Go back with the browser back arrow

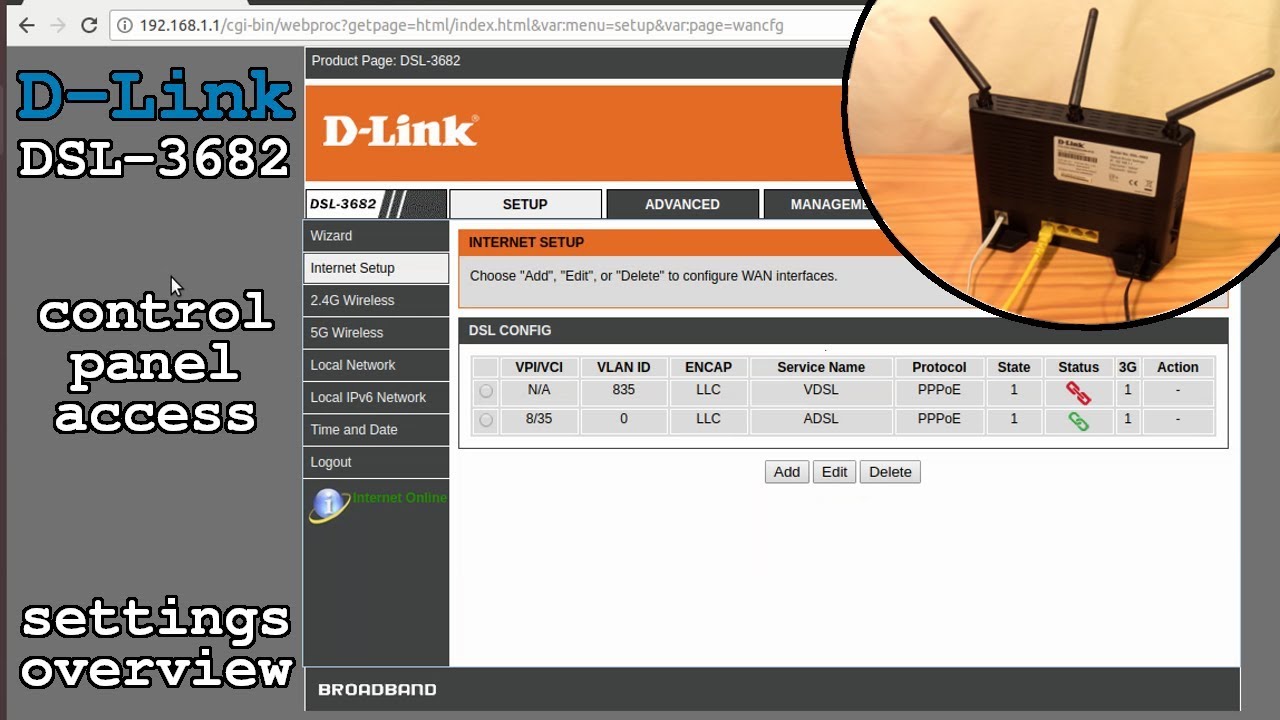(x=27, y=25)
